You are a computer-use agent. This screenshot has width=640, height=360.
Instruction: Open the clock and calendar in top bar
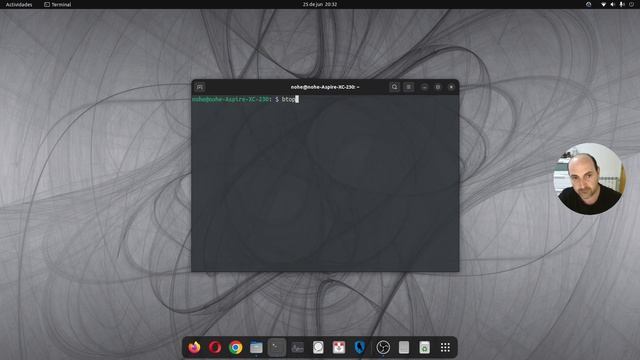tap(320, 4)
